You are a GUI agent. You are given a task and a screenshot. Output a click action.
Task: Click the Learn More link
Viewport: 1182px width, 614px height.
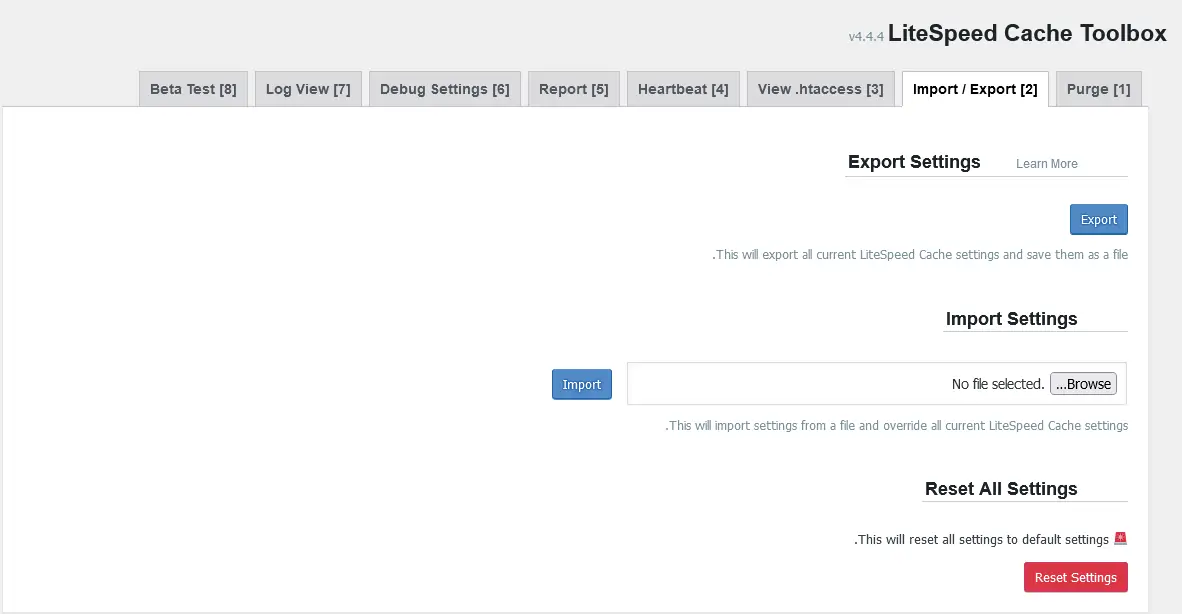coord(1046,163)
